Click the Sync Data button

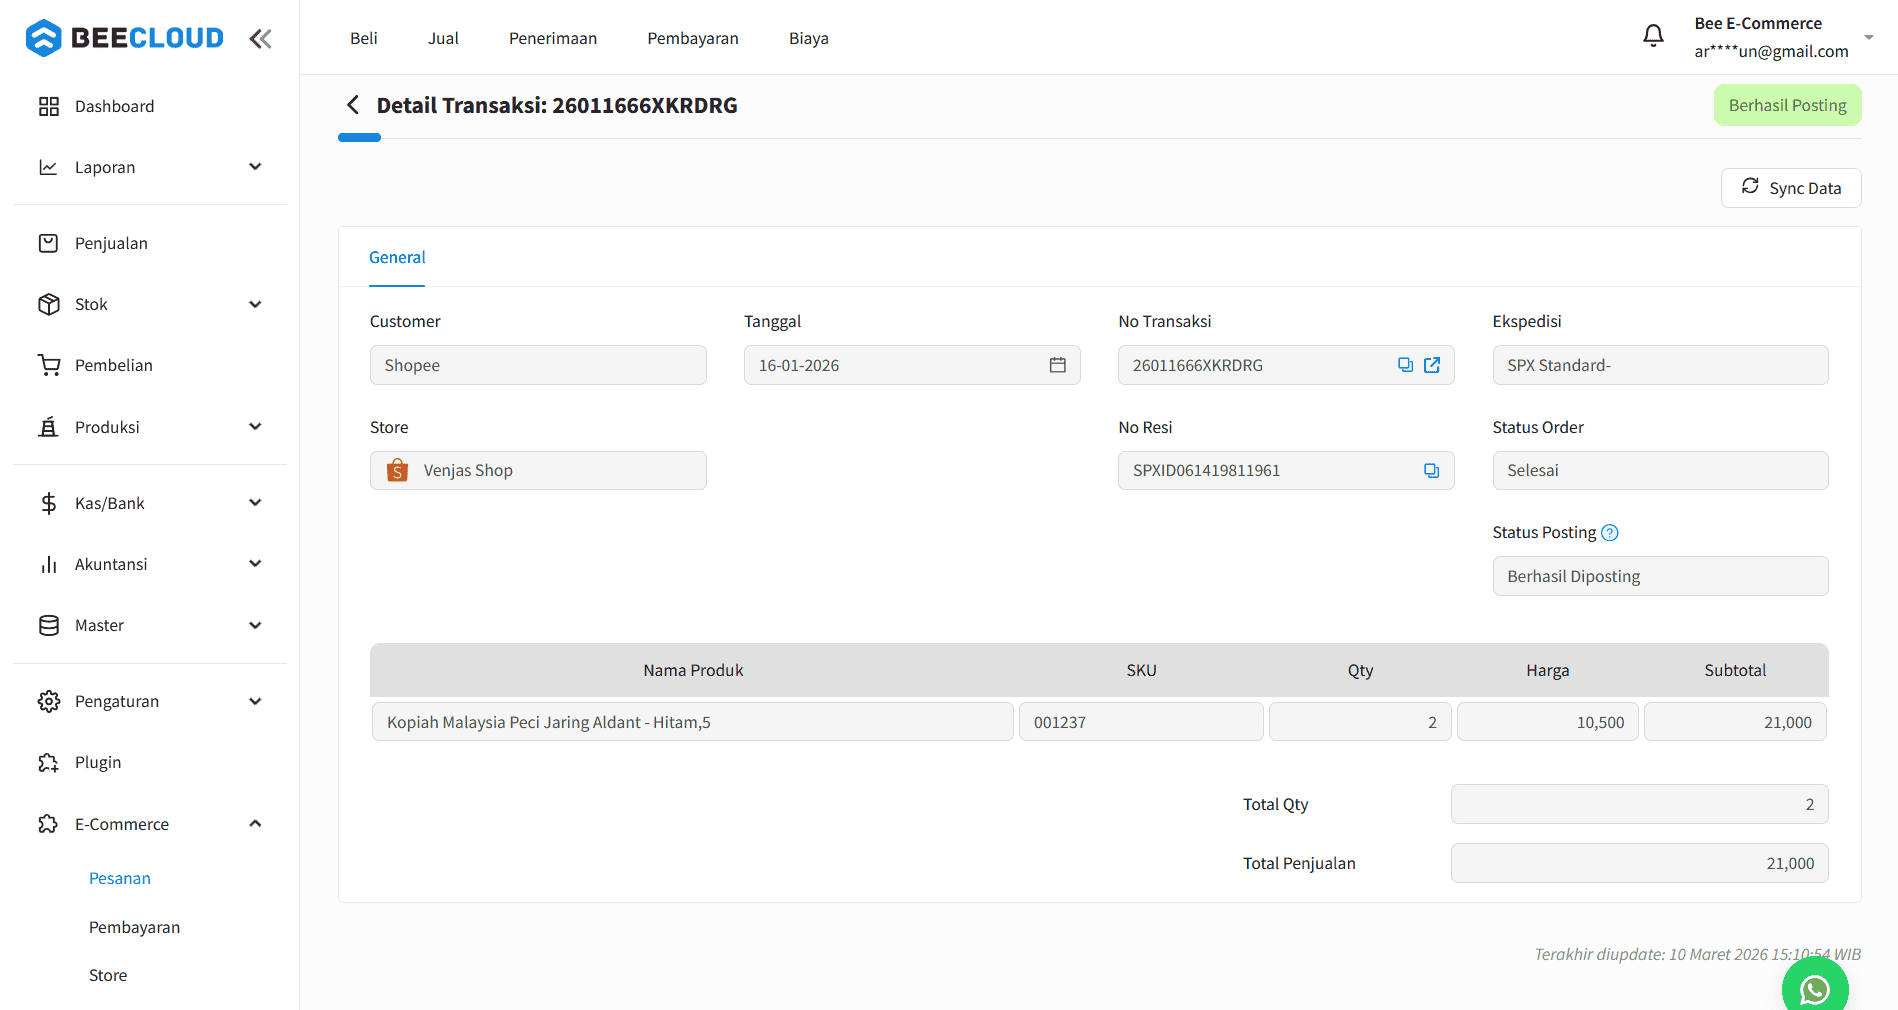click(x=1790, y=188)
